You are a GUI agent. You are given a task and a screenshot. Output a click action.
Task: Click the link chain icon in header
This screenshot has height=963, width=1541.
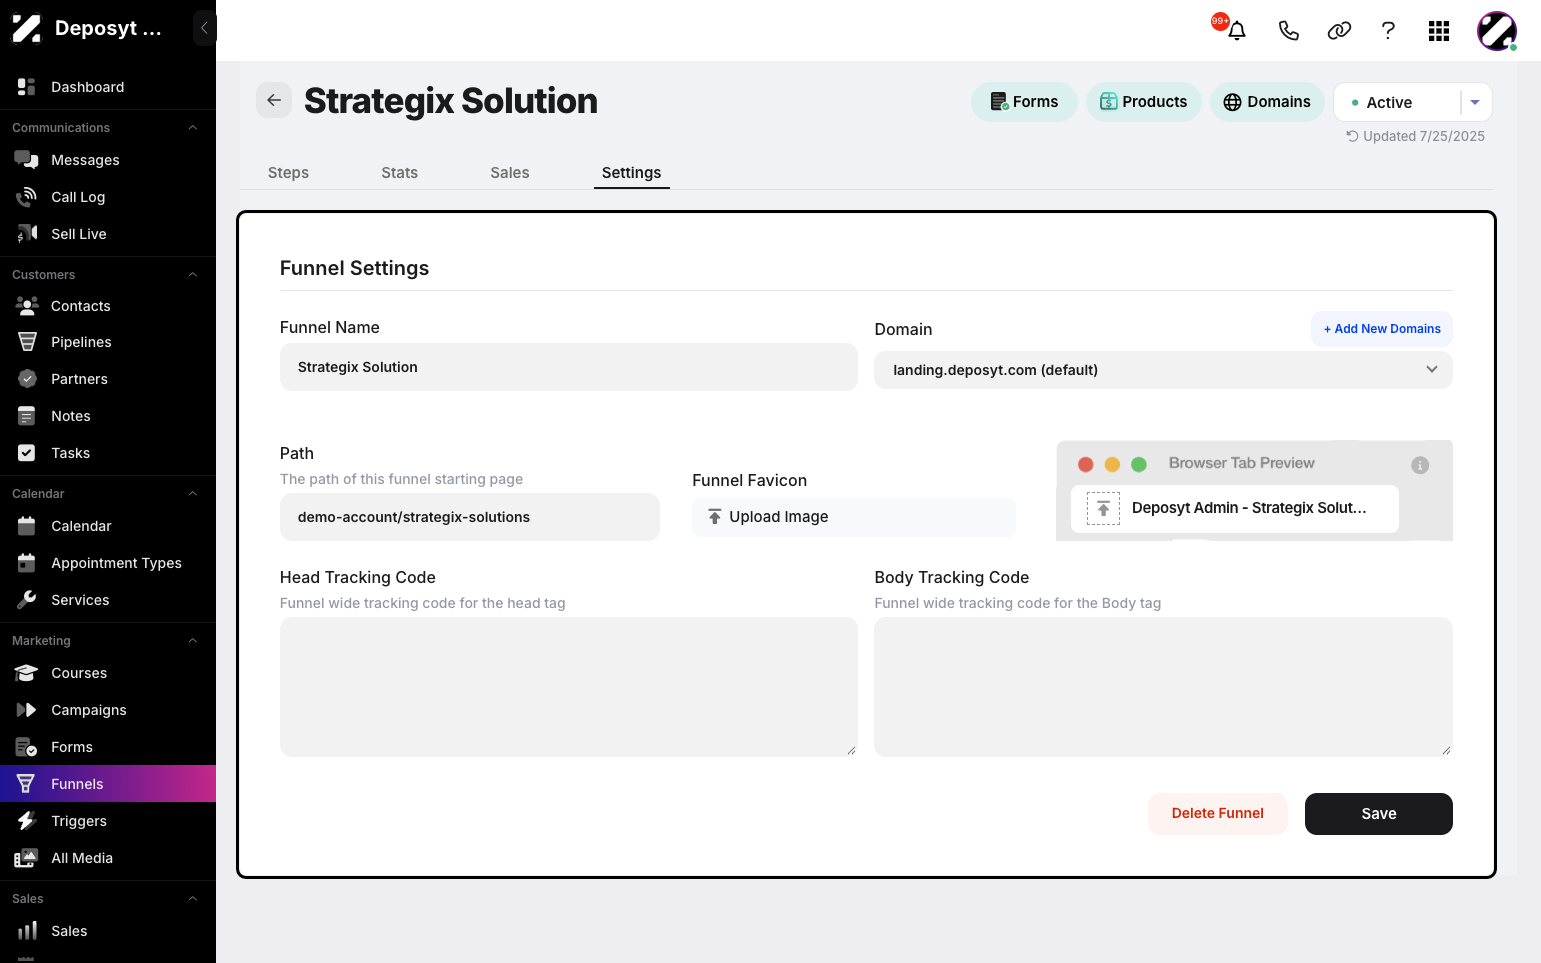(1339, 31)
